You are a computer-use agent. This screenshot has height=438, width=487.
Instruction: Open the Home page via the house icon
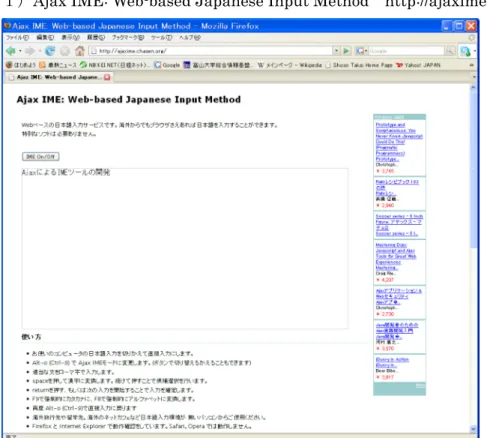(80, 51)
